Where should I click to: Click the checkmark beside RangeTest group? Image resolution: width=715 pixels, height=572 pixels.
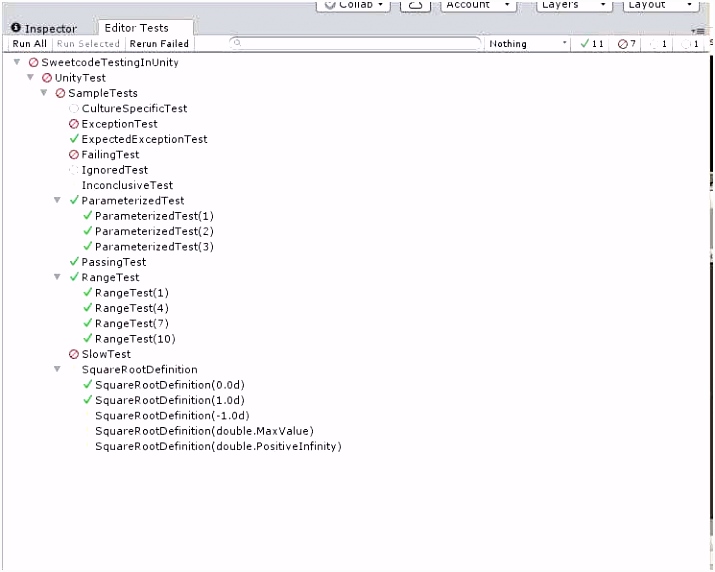tap(74, 277)
